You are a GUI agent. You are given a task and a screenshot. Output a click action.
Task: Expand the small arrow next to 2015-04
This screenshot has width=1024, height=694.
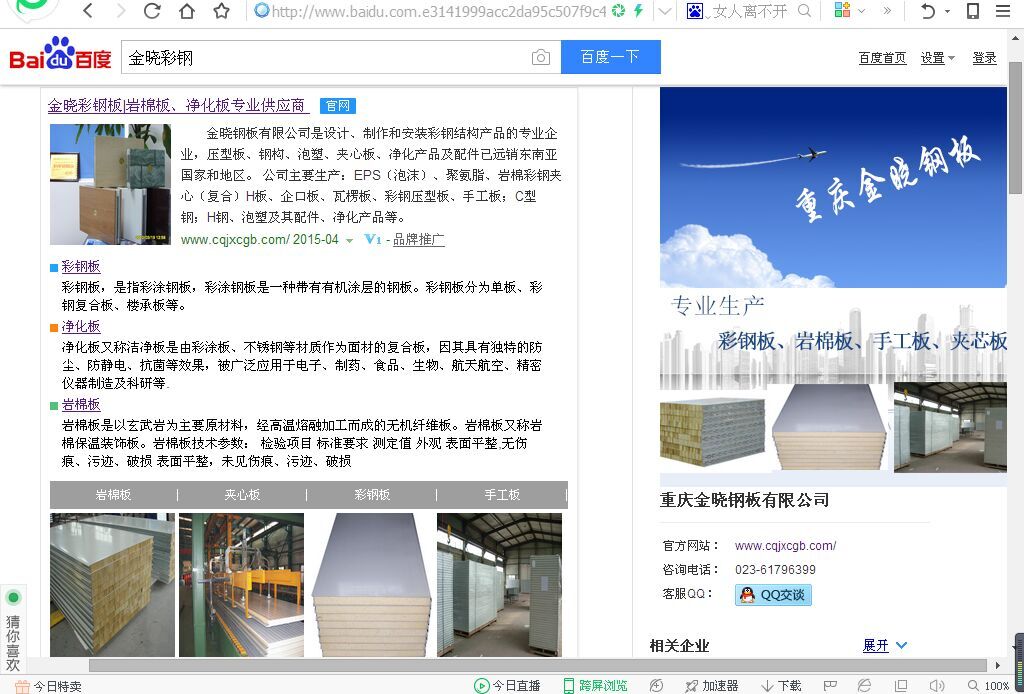(349, 241)
